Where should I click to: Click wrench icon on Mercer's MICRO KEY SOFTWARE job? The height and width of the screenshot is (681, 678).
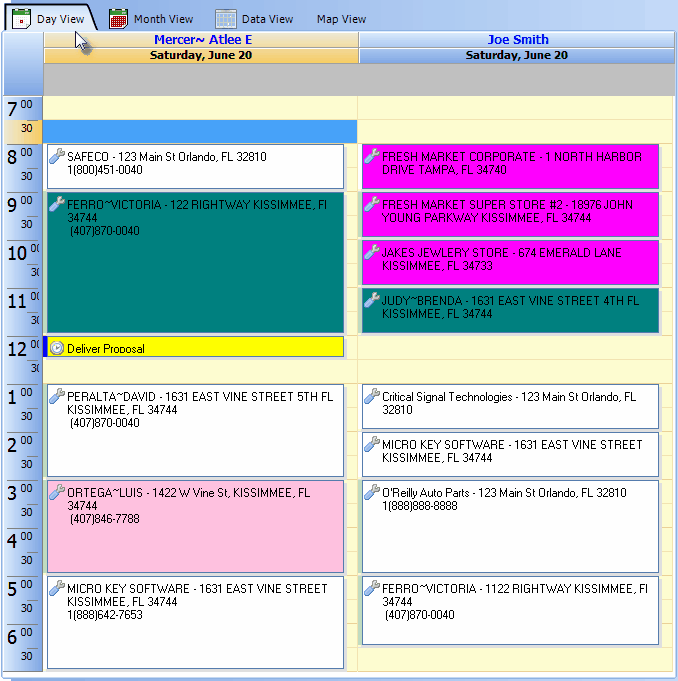coord(57,588)
